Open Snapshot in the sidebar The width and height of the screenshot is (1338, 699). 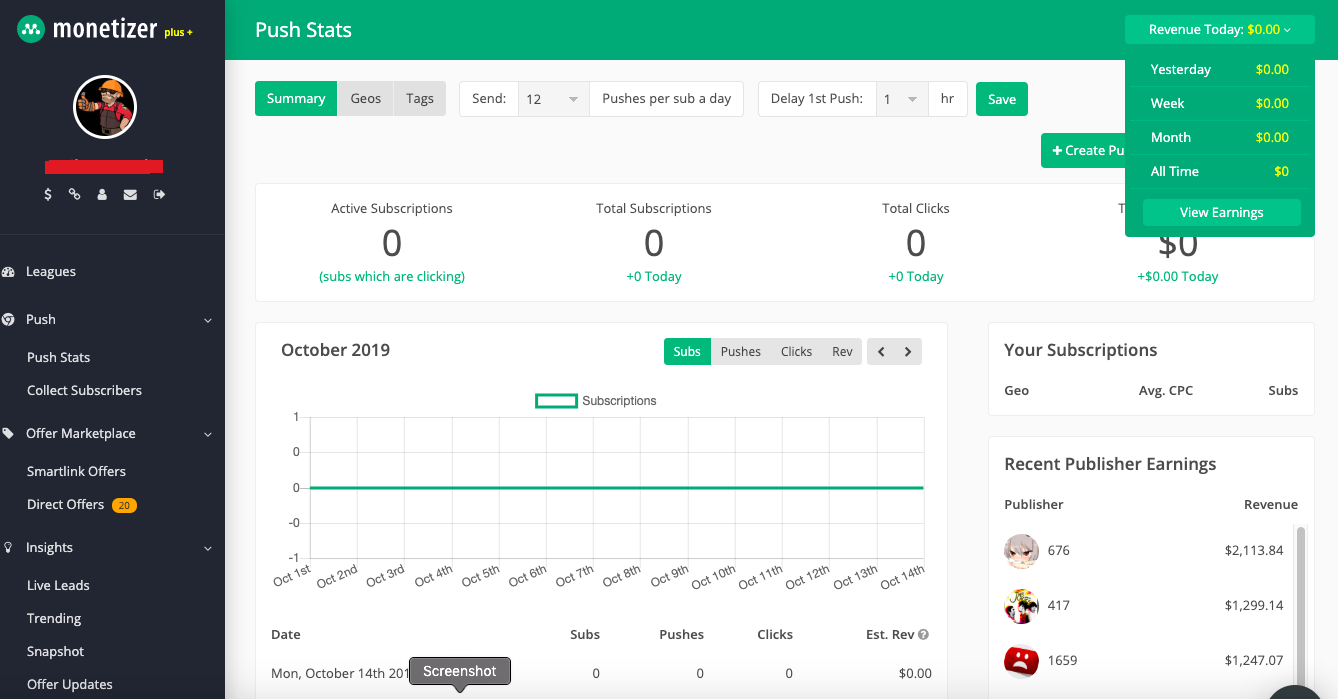pyautogui.click(x=56, y=651)
